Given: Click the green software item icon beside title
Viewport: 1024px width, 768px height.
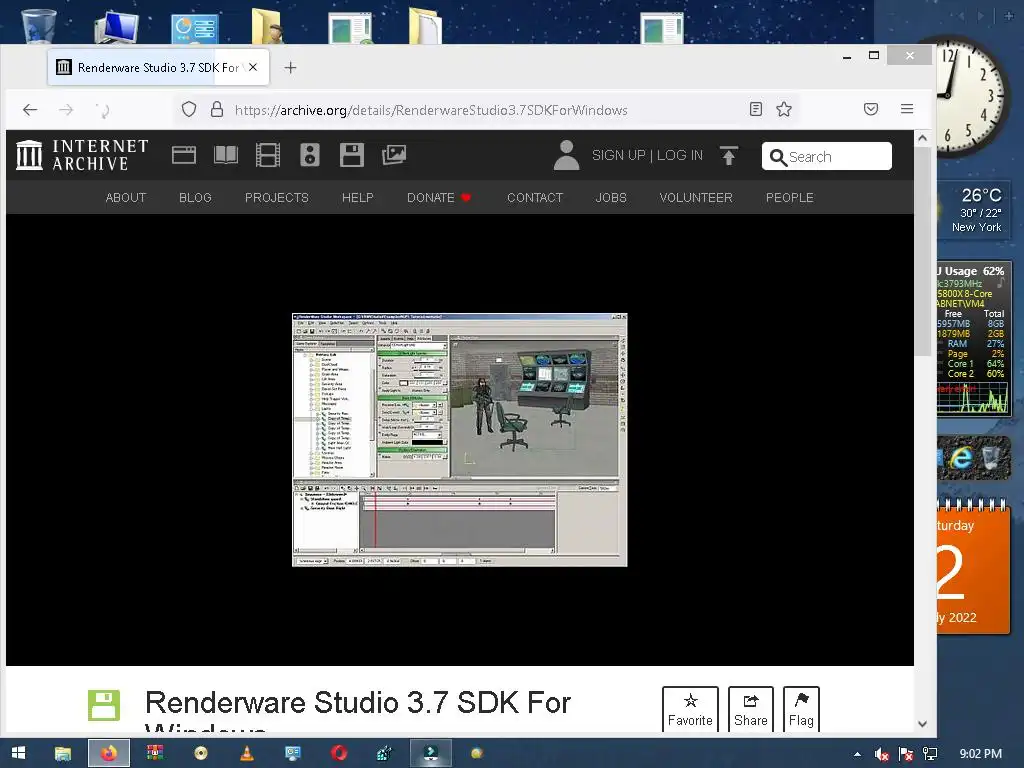Looking at the screenshot, I should tap(104, 705).
